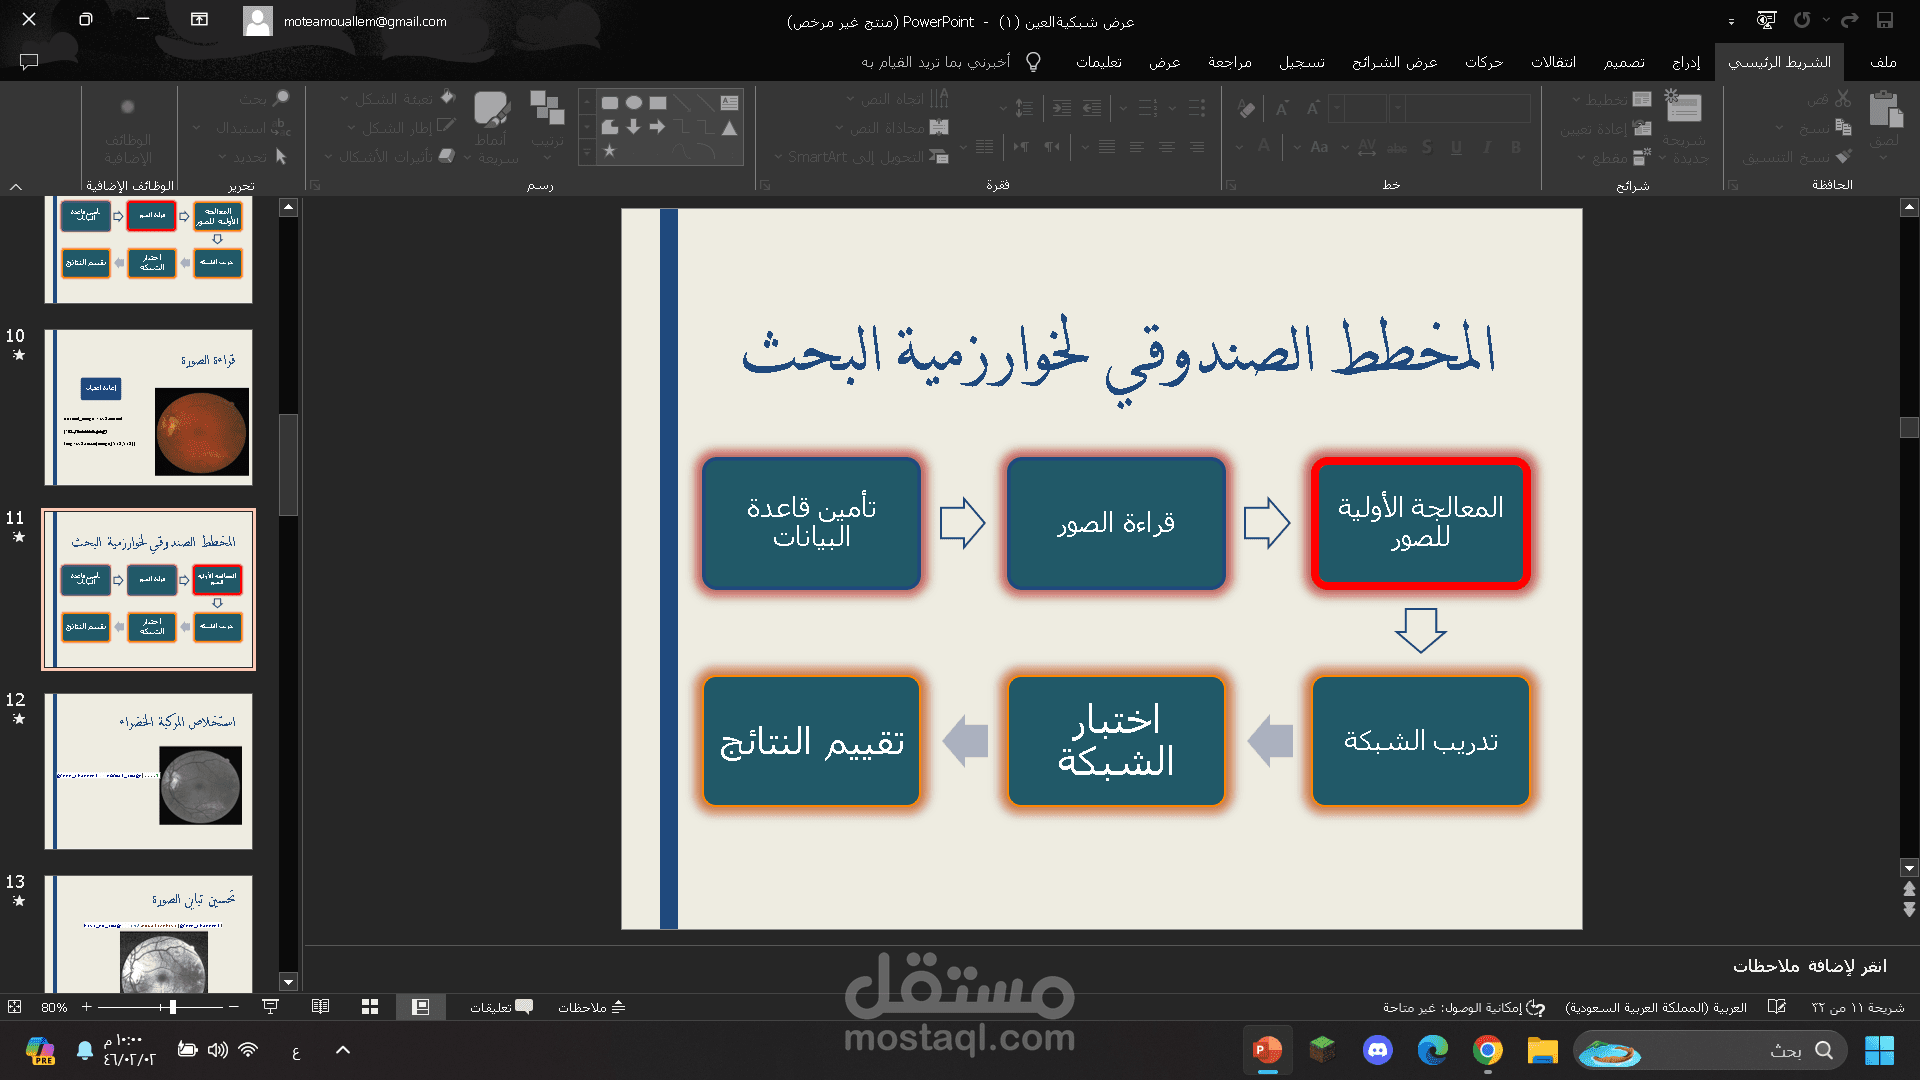Screen dimensions: 1920x1080
Task: Click the Paste (لصق) clipboard icon
Action: pos(1886,109)
